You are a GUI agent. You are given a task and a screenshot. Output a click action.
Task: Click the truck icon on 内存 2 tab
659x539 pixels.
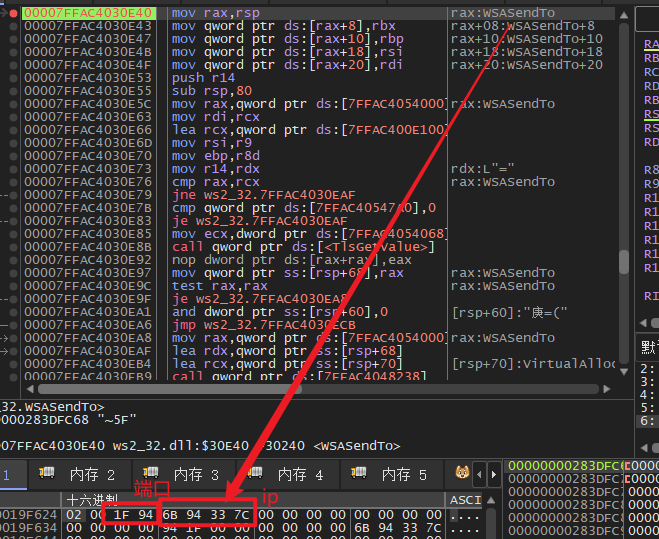point(47,473)
